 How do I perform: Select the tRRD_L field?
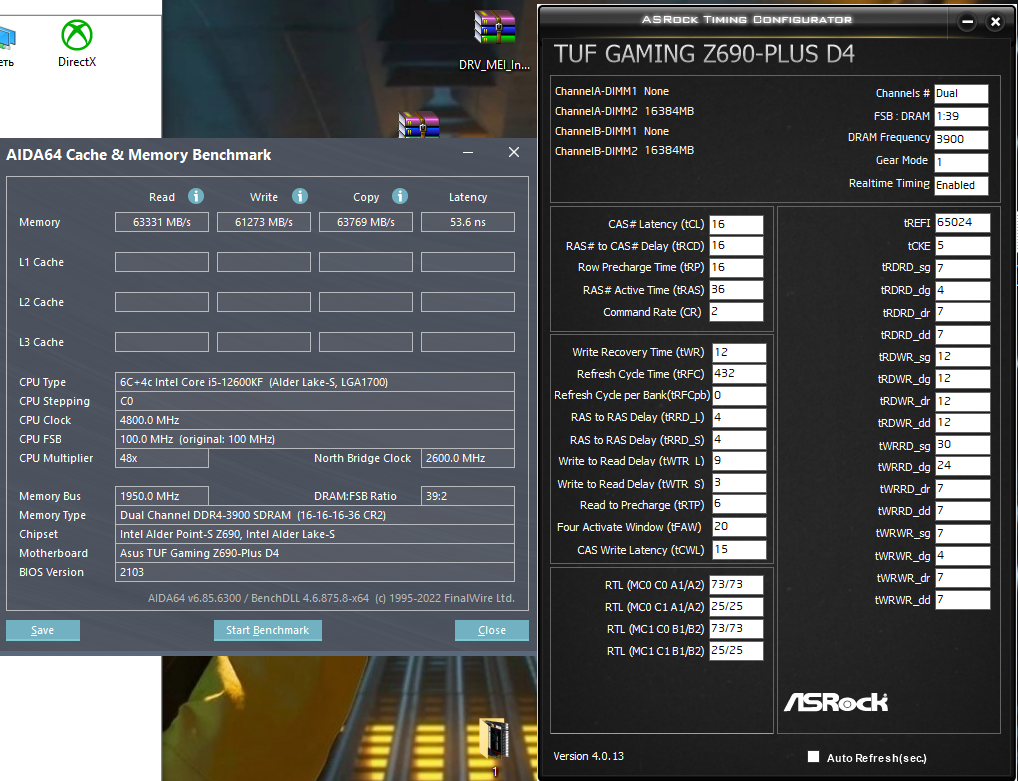739,417
